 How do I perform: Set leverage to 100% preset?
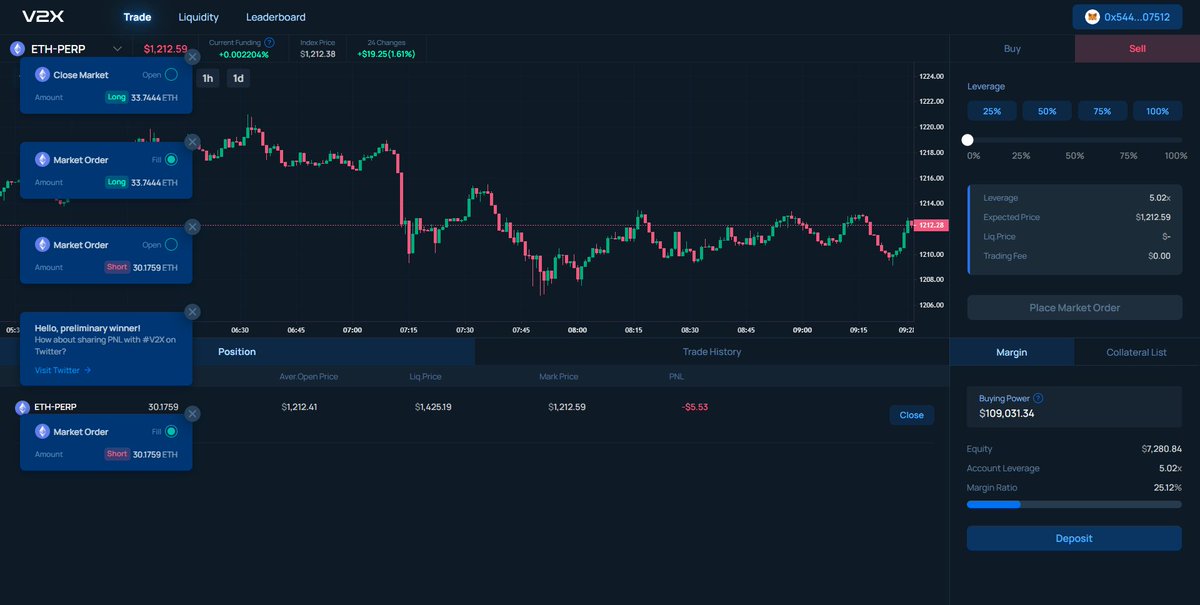point(1157,111)
